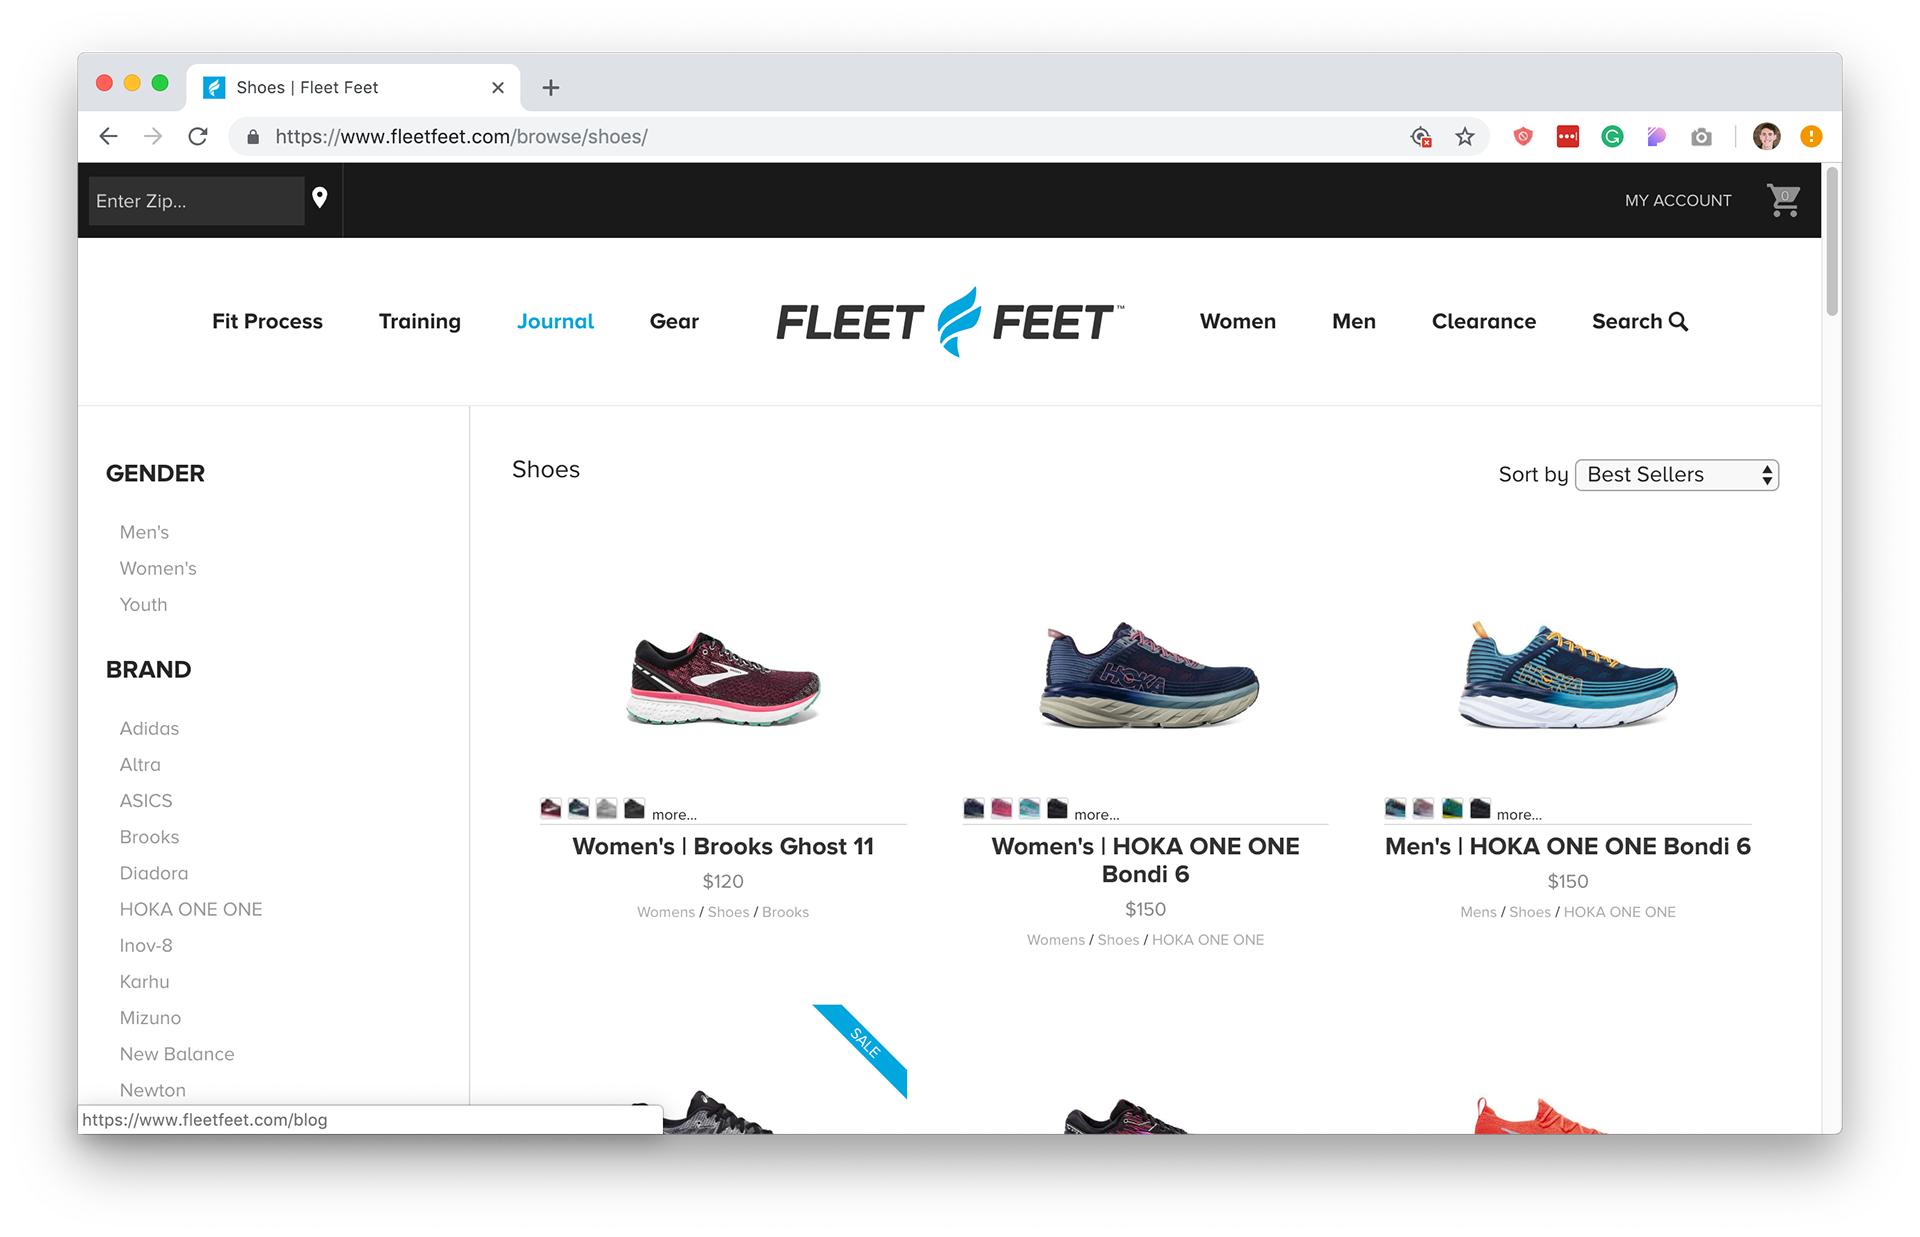Screen dimensions: 1920x1237
Task: Reload the page with refresh icon
Action: coord(198,137)
